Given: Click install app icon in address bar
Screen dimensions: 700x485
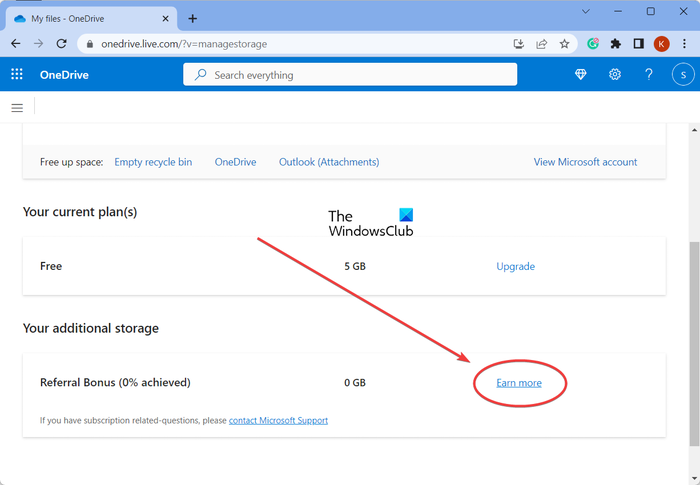Looking at the screenshot, I should pyautogui.click(x=518, y=44).
